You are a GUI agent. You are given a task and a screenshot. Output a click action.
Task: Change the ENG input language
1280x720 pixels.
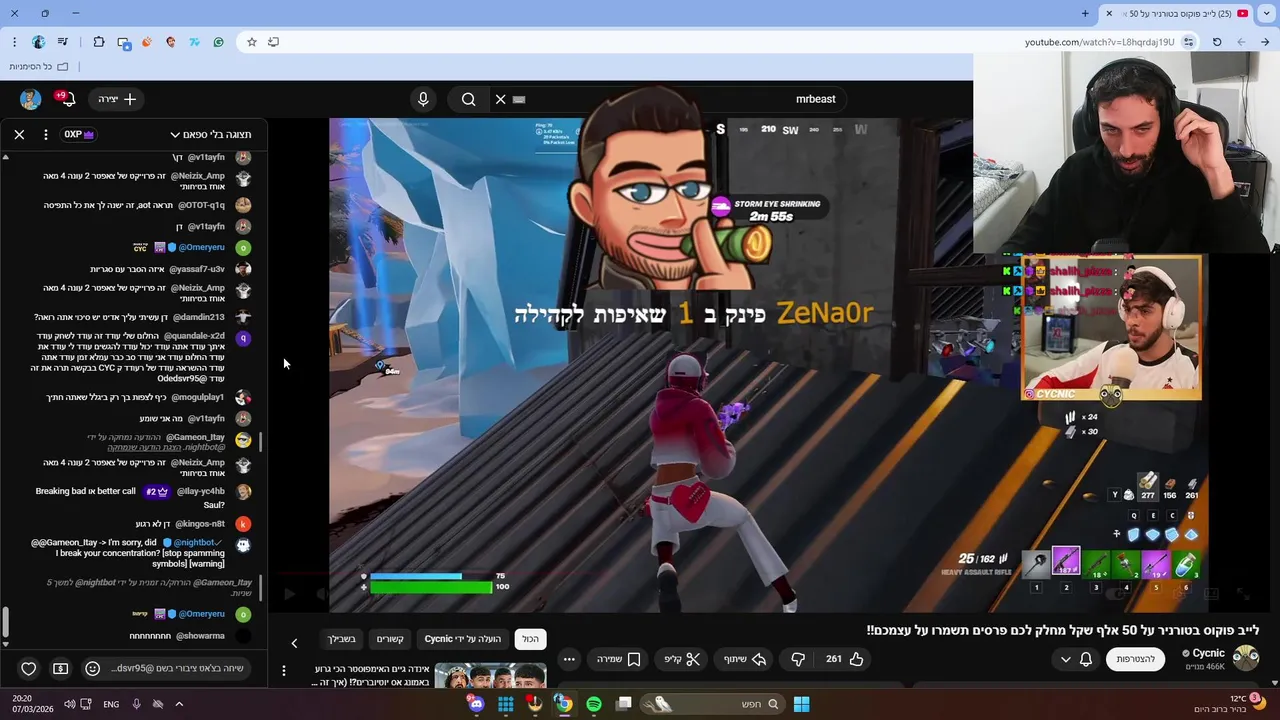click(111, 704)
